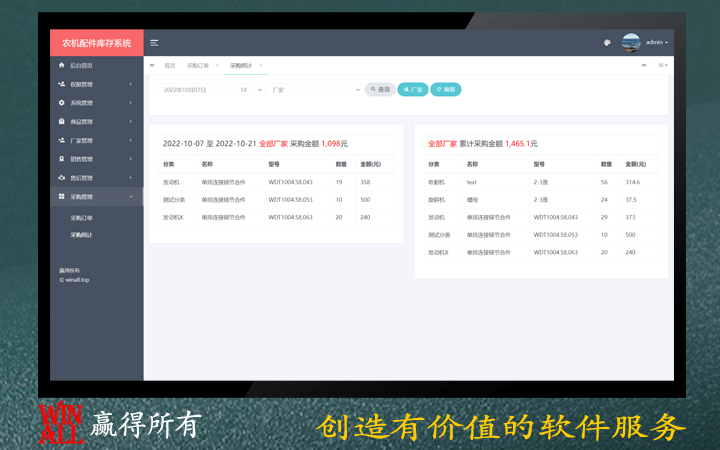Click the 2022年10月07日 date field
This screenshot has height=450, width=720.
(x=196, y=90)
